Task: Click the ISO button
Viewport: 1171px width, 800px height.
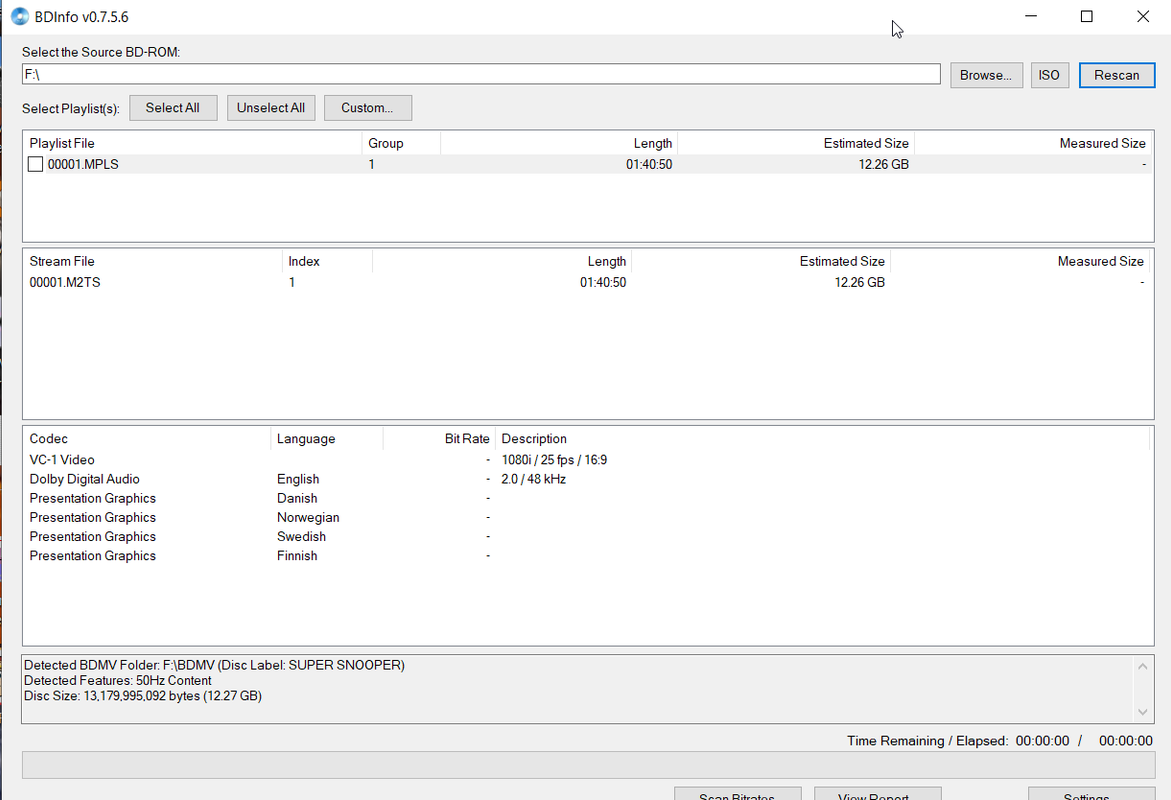Action: [1049, 75]
